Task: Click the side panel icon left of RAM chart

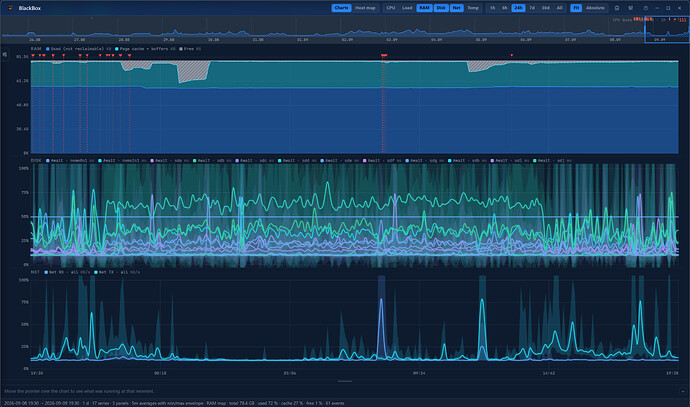Action: tap(5, 55)
